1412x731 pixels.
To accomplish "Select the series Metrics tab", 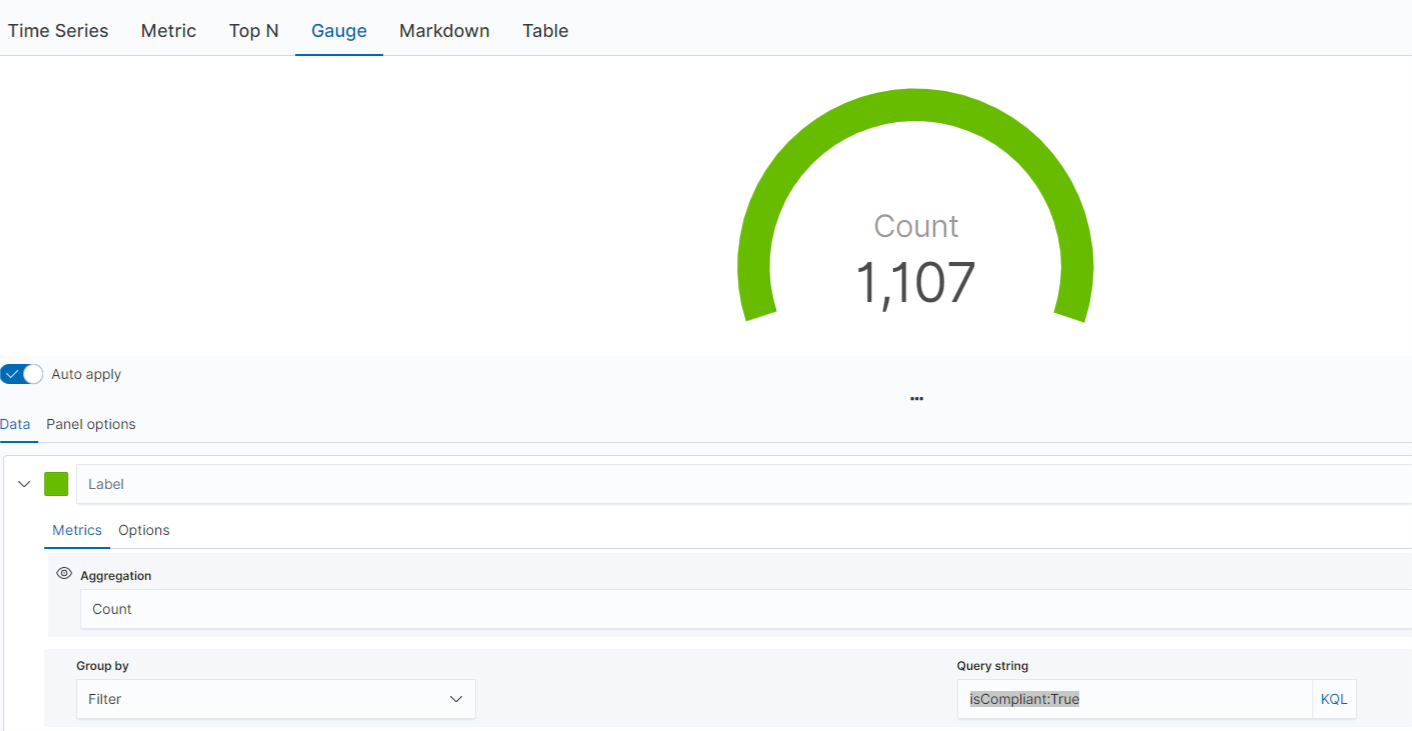I will pyautogui.click(x=77, y=530).
